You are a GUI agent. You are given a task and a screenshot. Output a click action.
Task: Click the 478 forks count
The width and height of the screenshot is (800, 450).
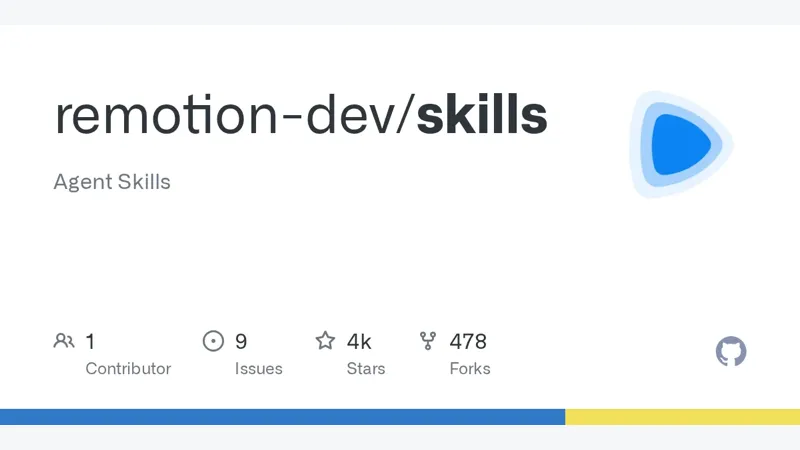(468, 341)
